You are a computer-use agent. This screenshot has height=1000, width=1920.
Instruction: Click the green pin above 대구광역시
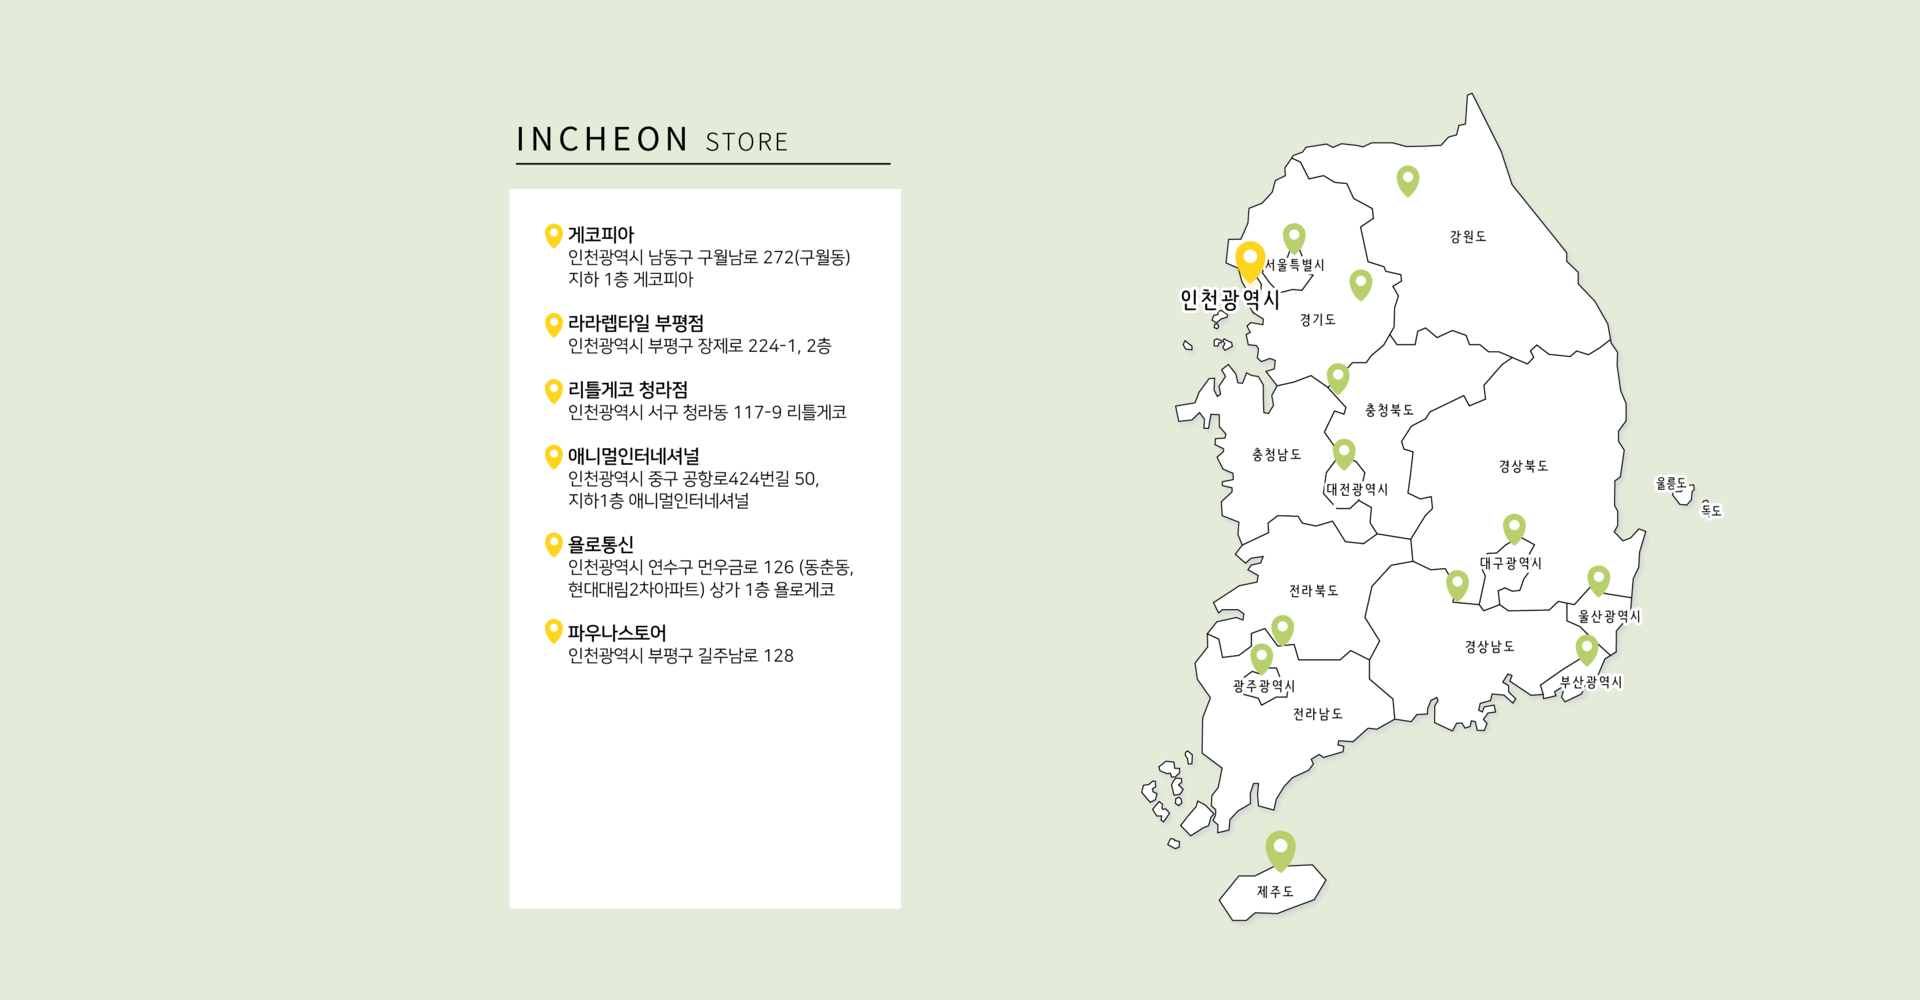click(x=1514, y=529)
